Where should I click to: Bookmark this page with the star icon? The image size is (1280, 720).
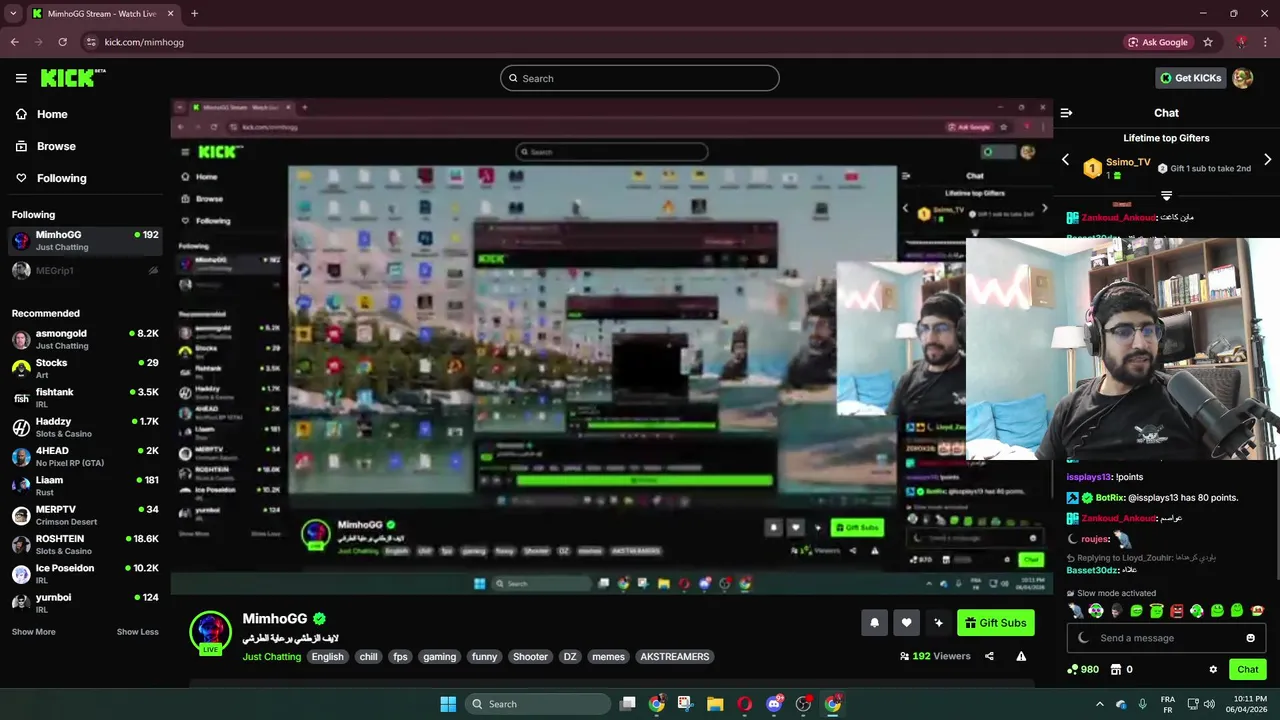pyautogui.click(x=1208, y=42)
